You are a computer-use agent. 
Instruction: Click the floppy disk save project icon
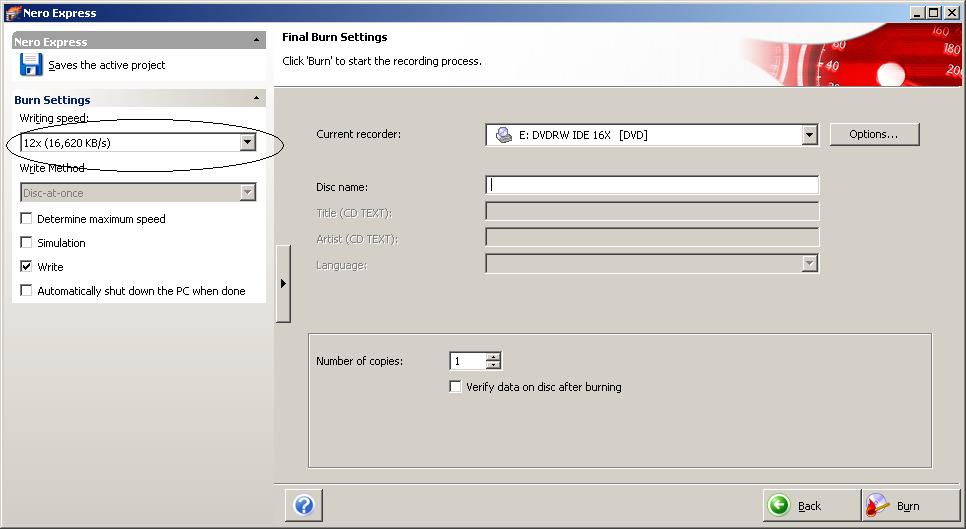click(x=31, y=65)
